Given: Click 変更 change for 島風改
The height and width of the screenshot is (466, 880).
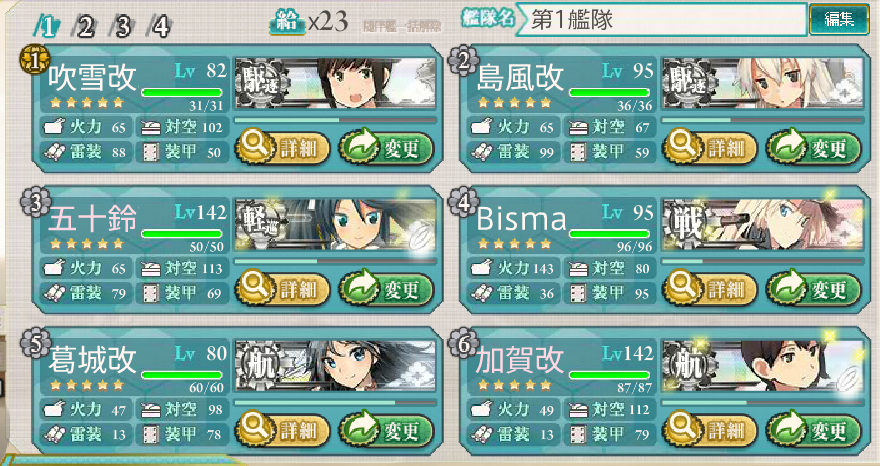Looking at the screenshot, I should [x=814, y=148].
